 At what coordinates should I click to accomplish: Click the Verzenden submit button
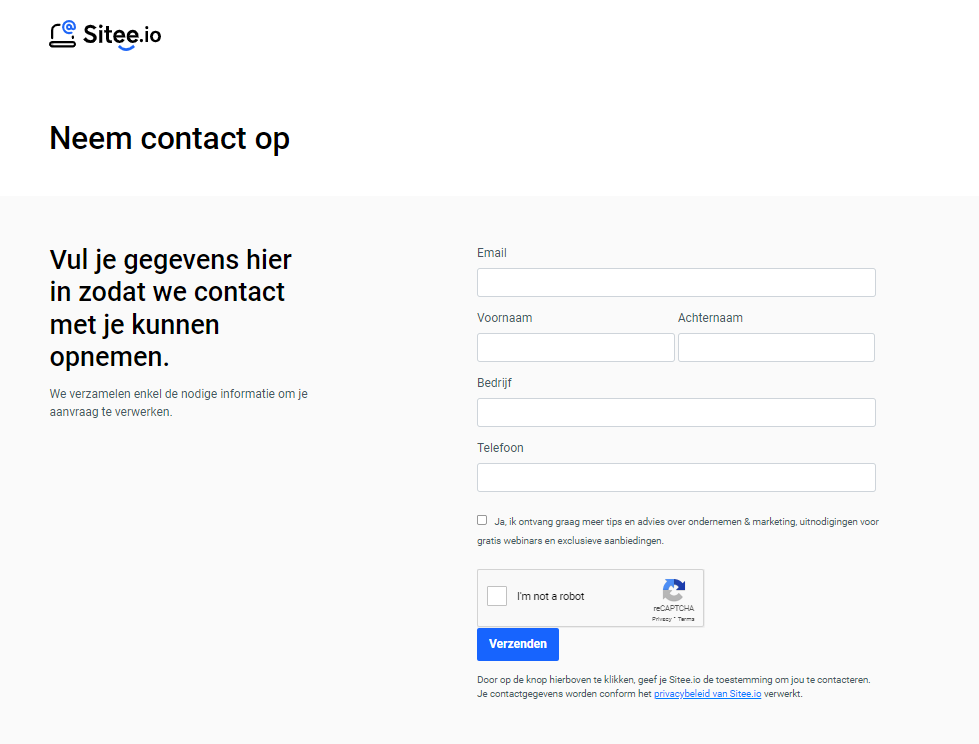pos(518,644)
